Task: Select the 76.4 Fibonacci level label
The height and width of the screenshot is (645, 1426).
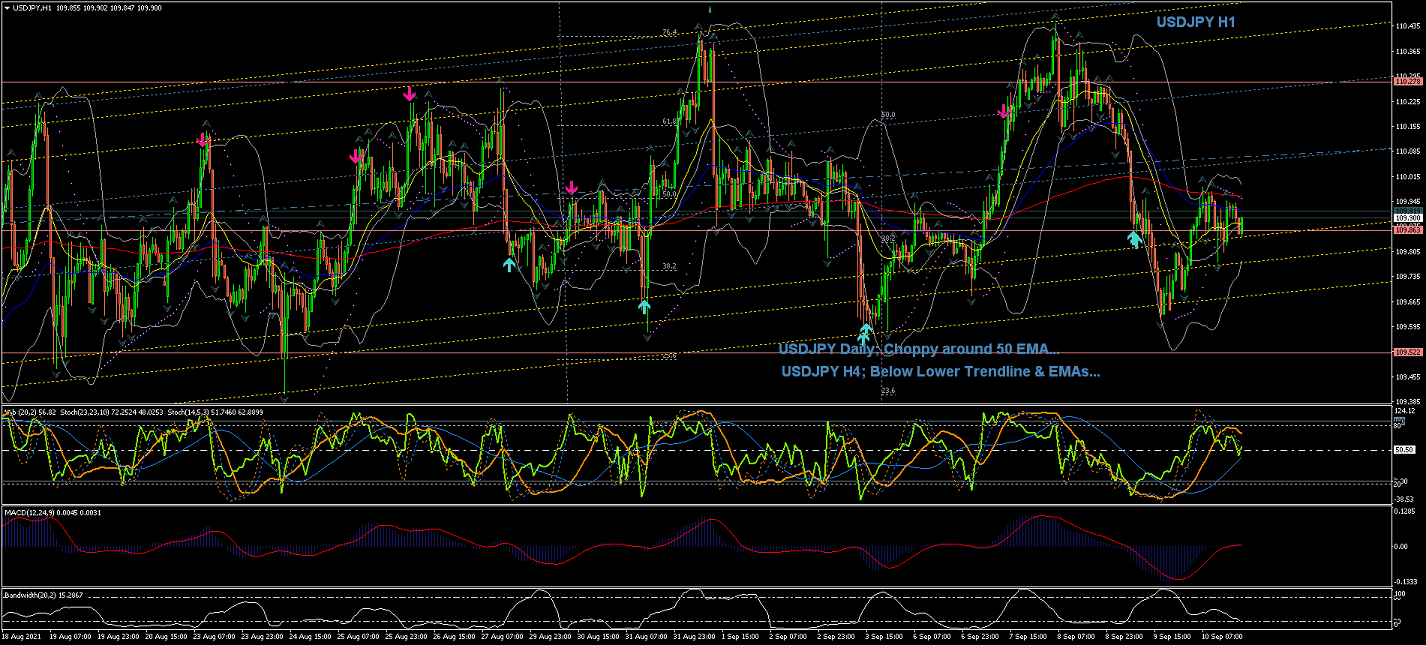Action: [x=669, y=33]
